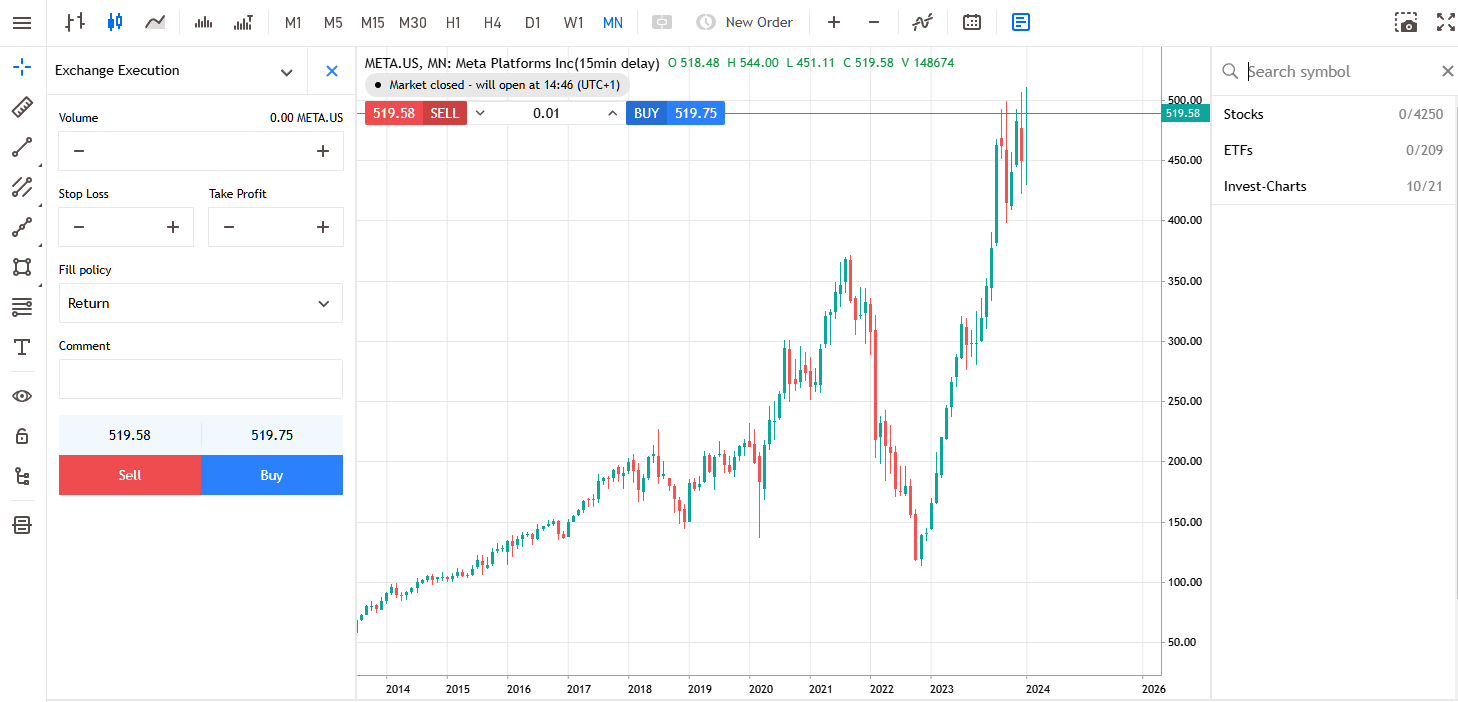Click the blue Buy button in order panel
The width and height of the screenshot is (1458, 702).
pos(272,475)
